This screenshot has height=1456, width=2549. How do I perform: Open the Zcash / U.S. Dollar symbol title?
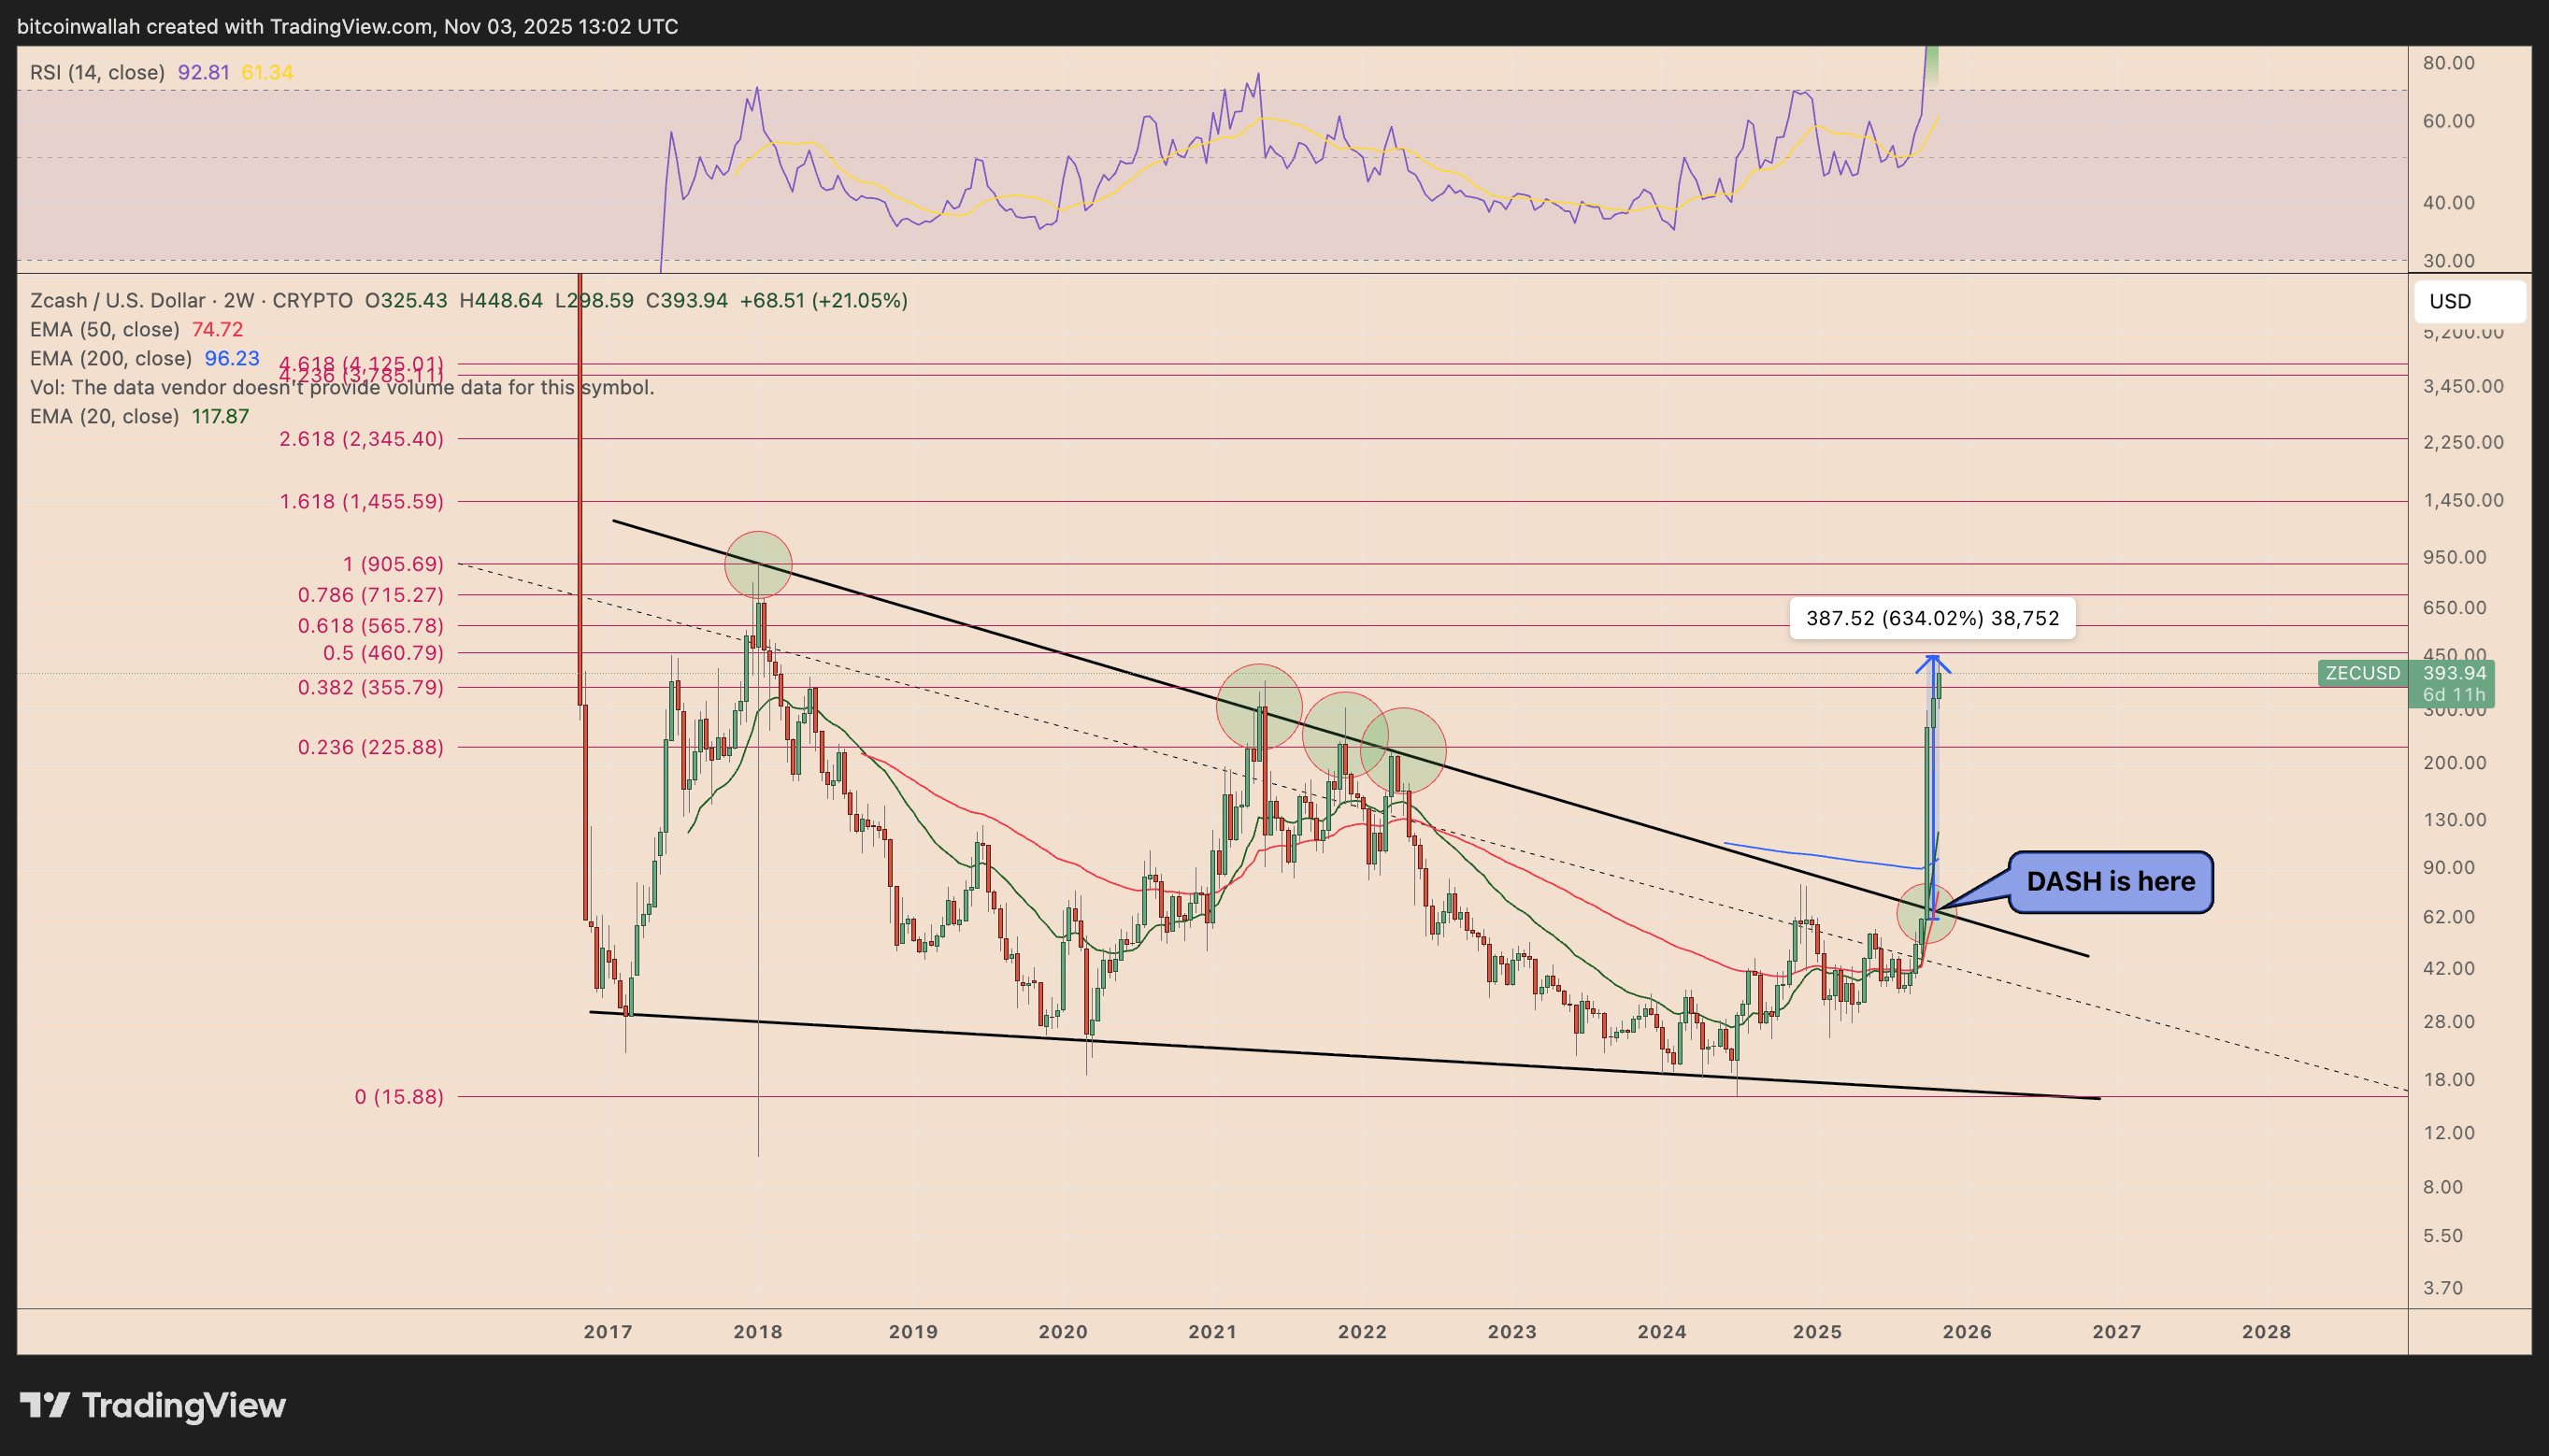tap(117, 300)
